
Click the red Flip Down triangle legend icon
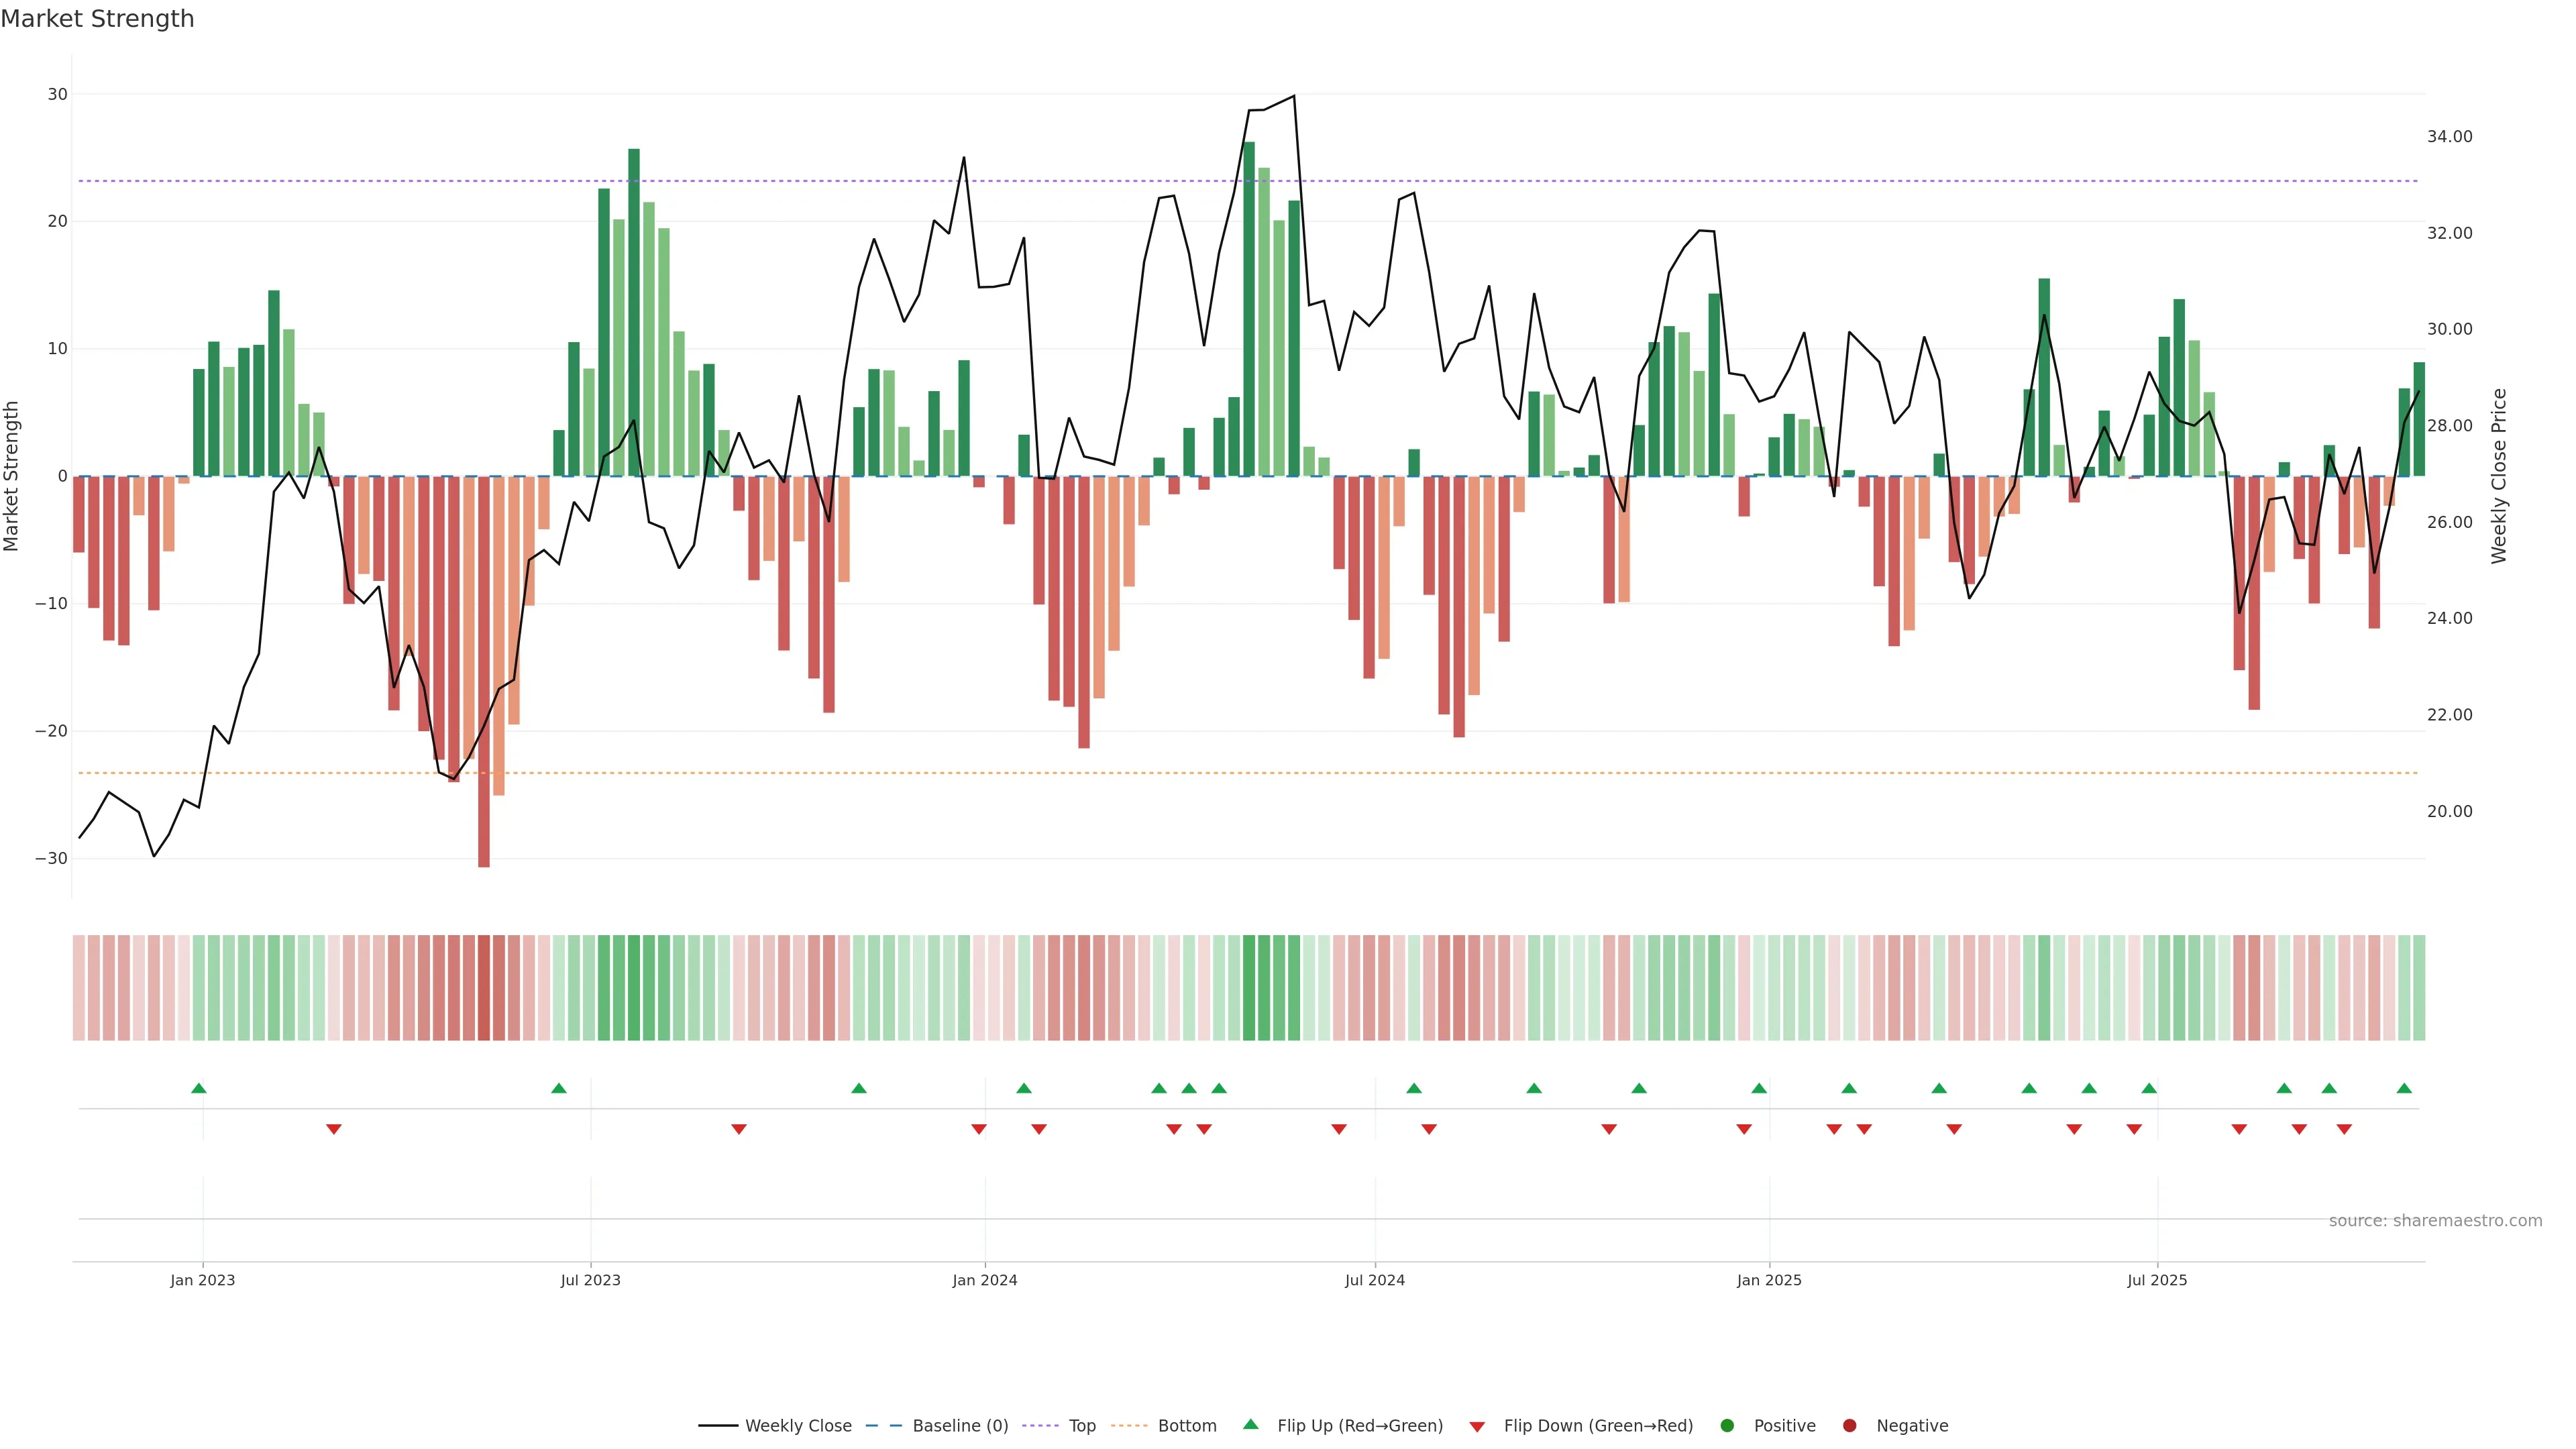1477,1426
